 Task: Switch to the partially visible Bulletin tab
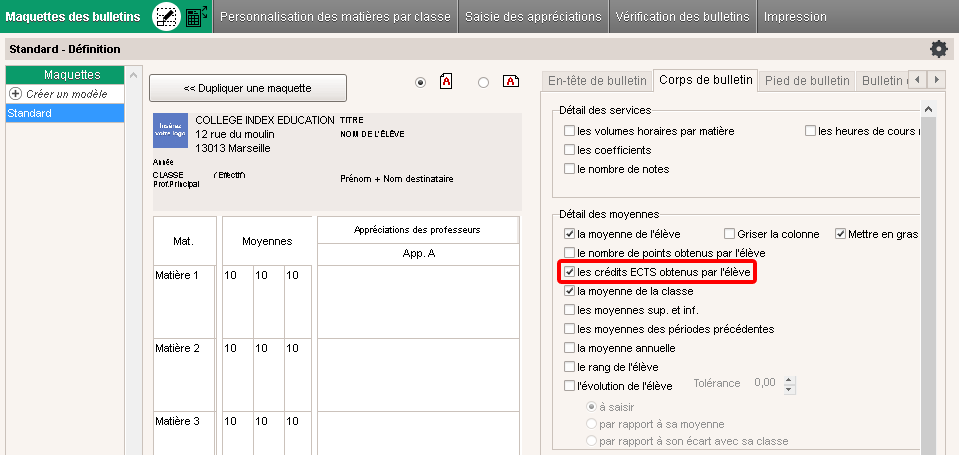(x=881, y=81)
